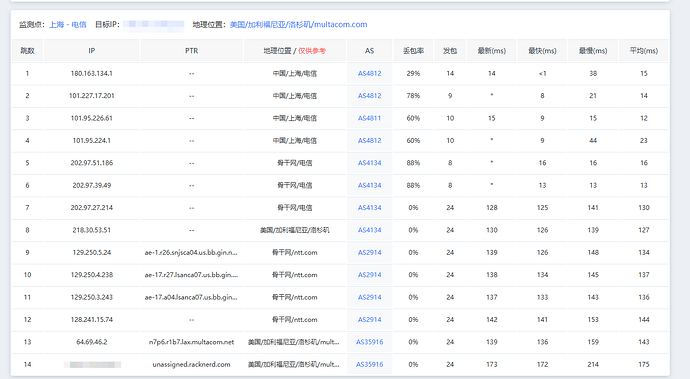
Task: Click the 214 slowest value in hop 14
Action: (593, 364)
